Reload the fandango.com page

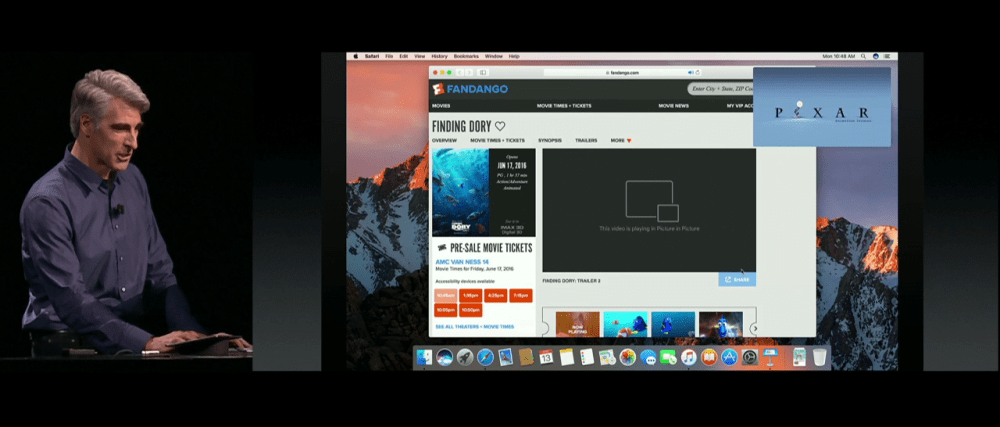698,73
